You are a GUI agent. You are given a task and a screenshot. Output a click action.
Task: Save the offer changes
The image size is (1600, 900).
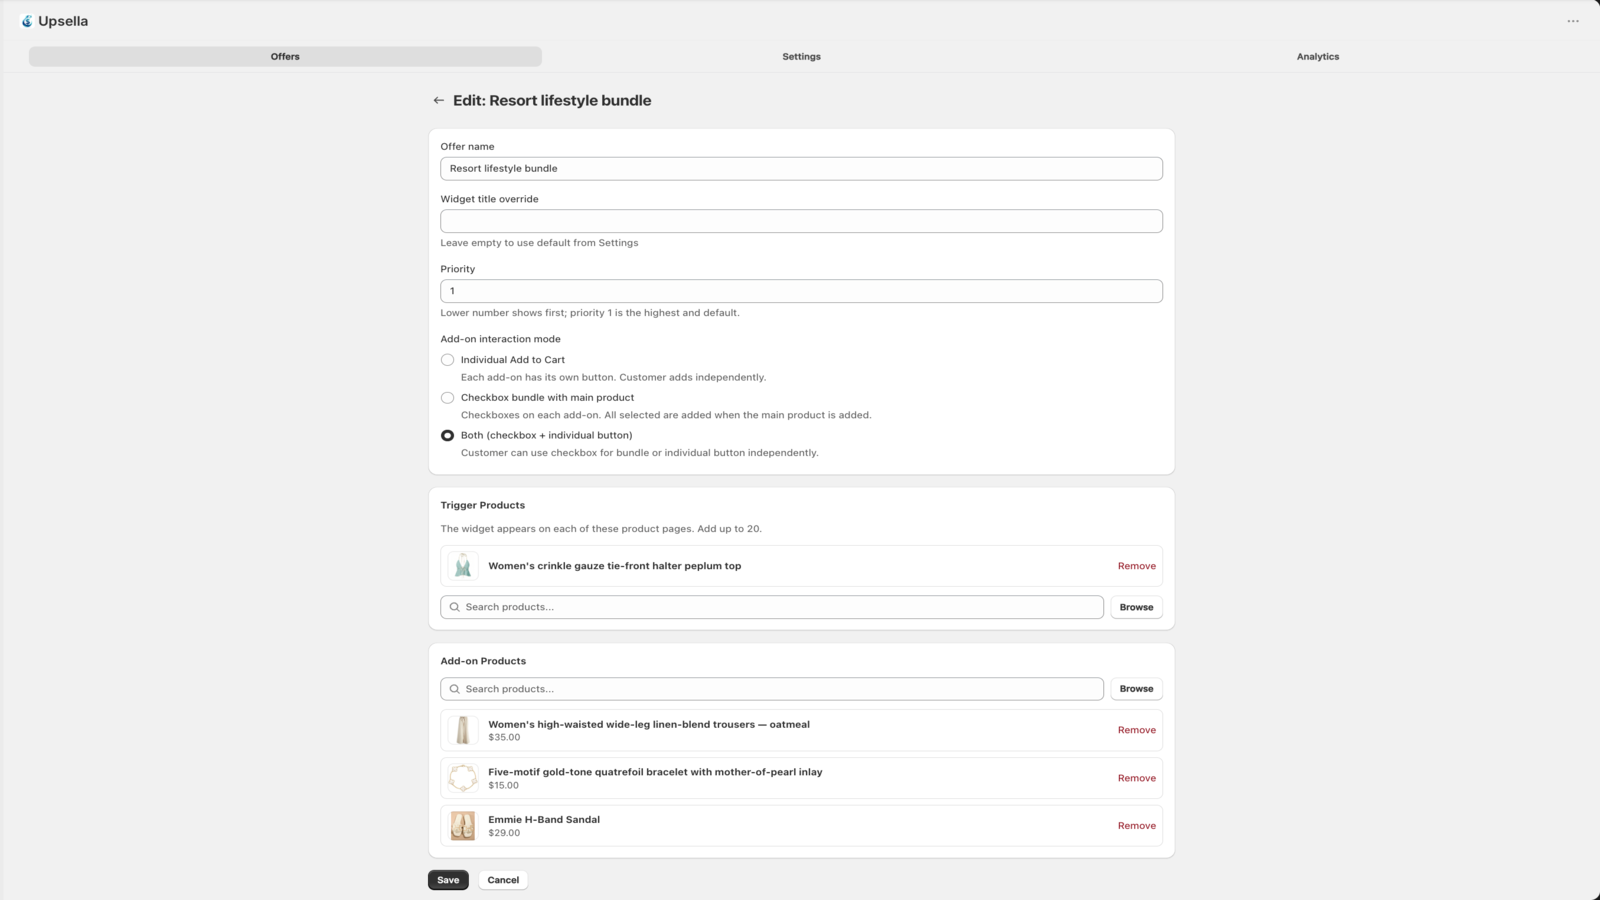(x=448, y=880)
